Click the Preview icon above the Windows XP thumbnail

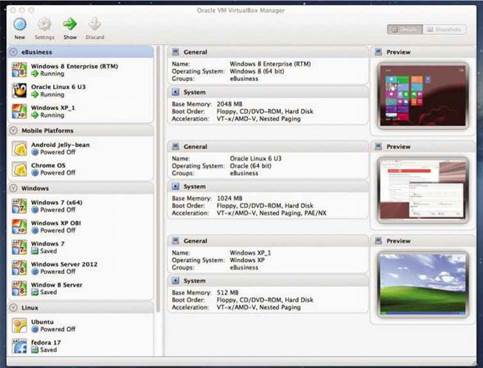click(x=378, y=241)
